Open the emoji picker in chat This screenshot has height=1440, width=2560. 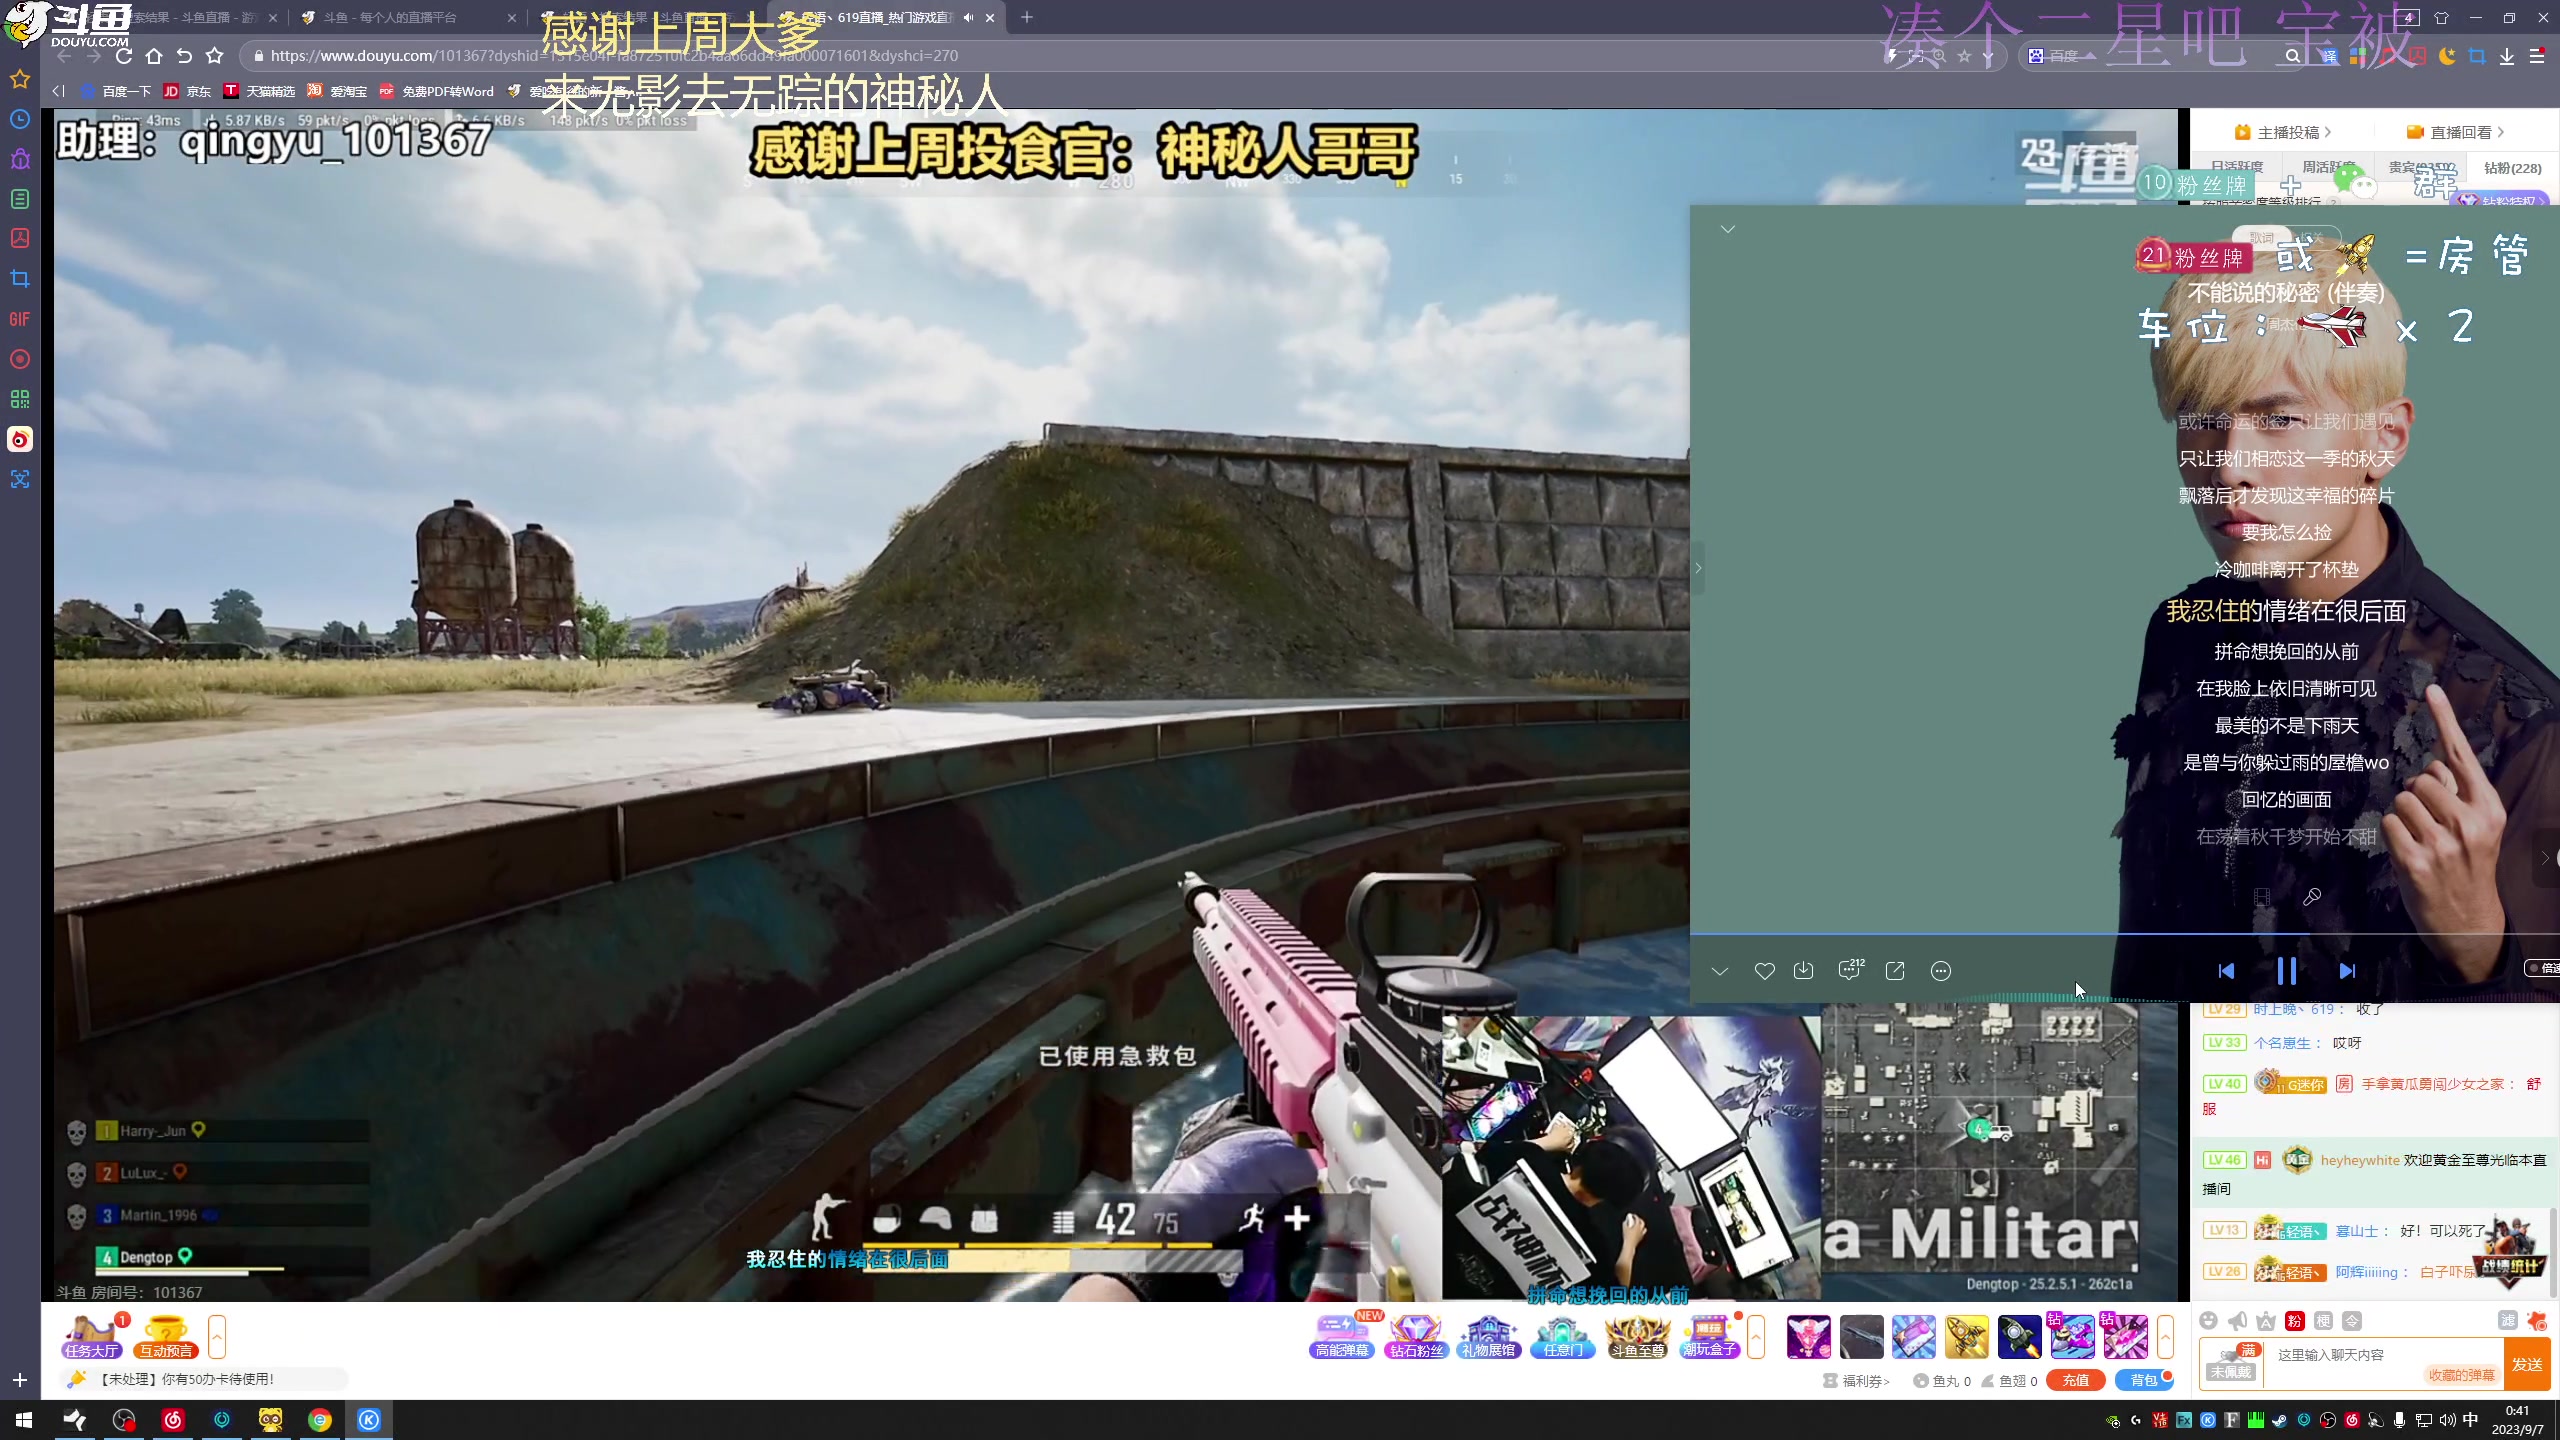[2209, 1321]
